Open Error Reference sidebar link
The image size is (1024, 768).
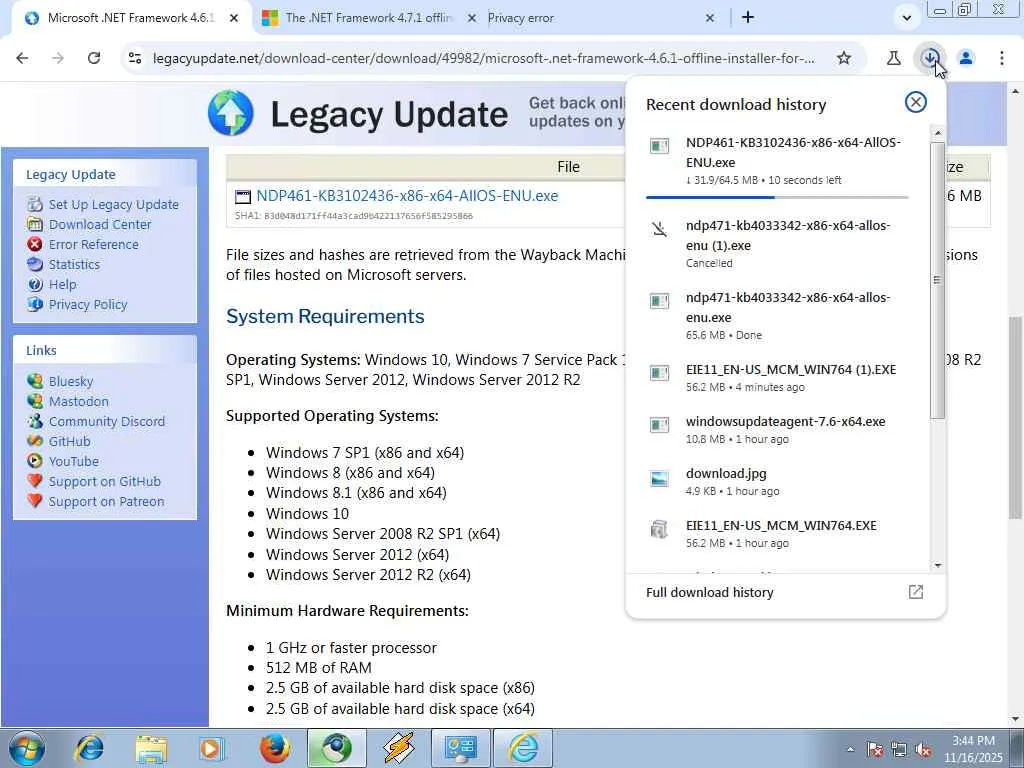point(93,244)
